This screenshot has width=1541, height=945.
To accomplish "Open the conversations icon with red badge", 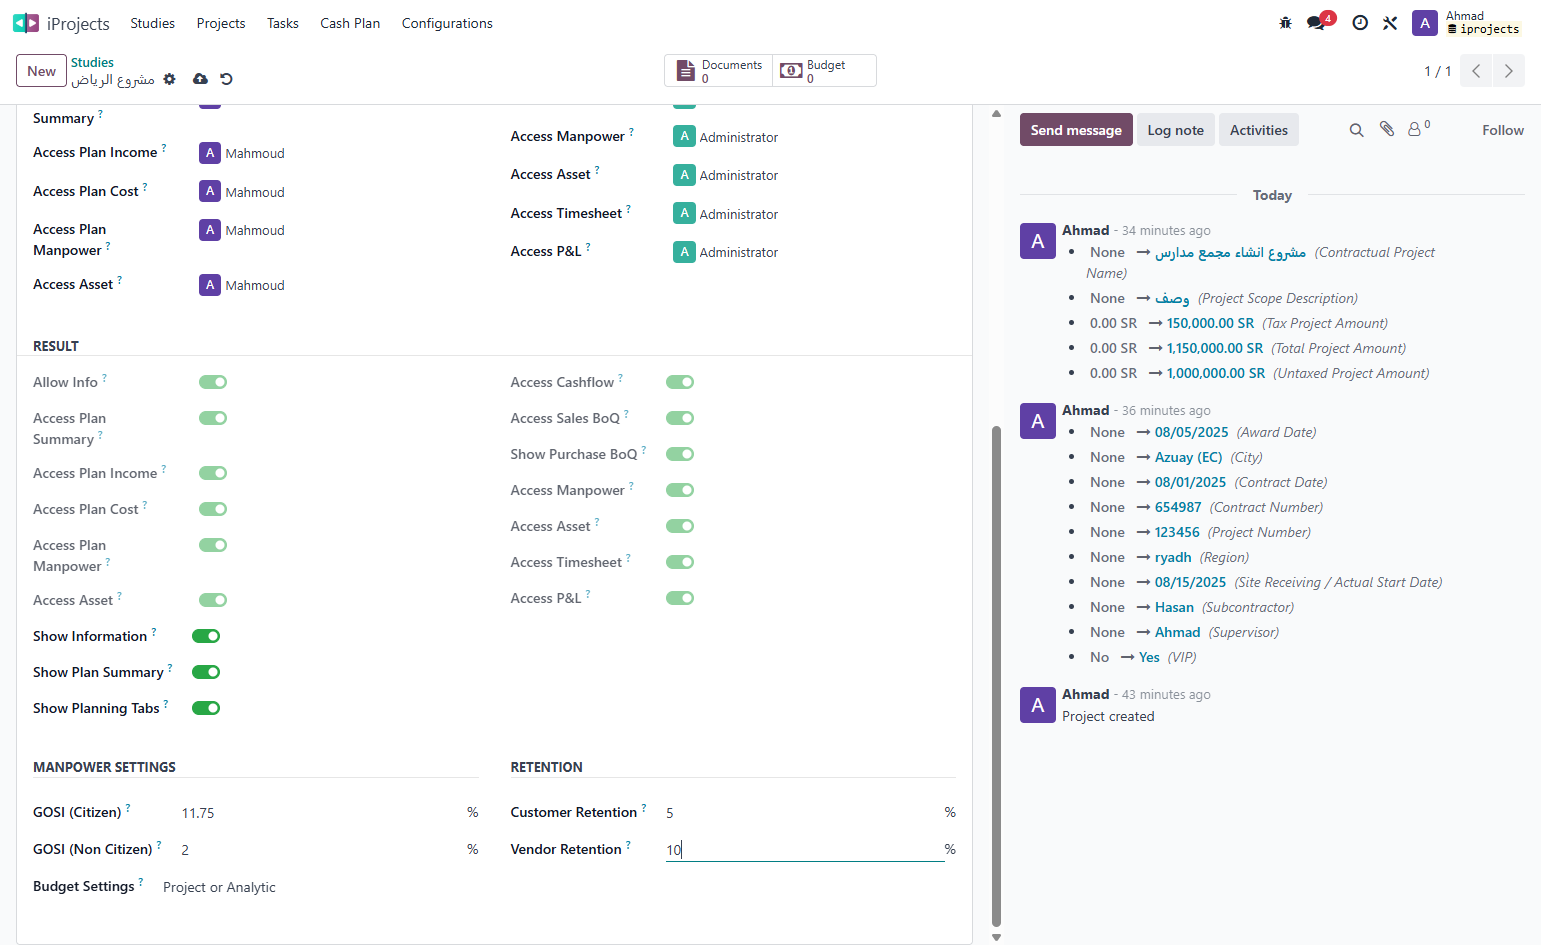I will tap(1318, 22).
